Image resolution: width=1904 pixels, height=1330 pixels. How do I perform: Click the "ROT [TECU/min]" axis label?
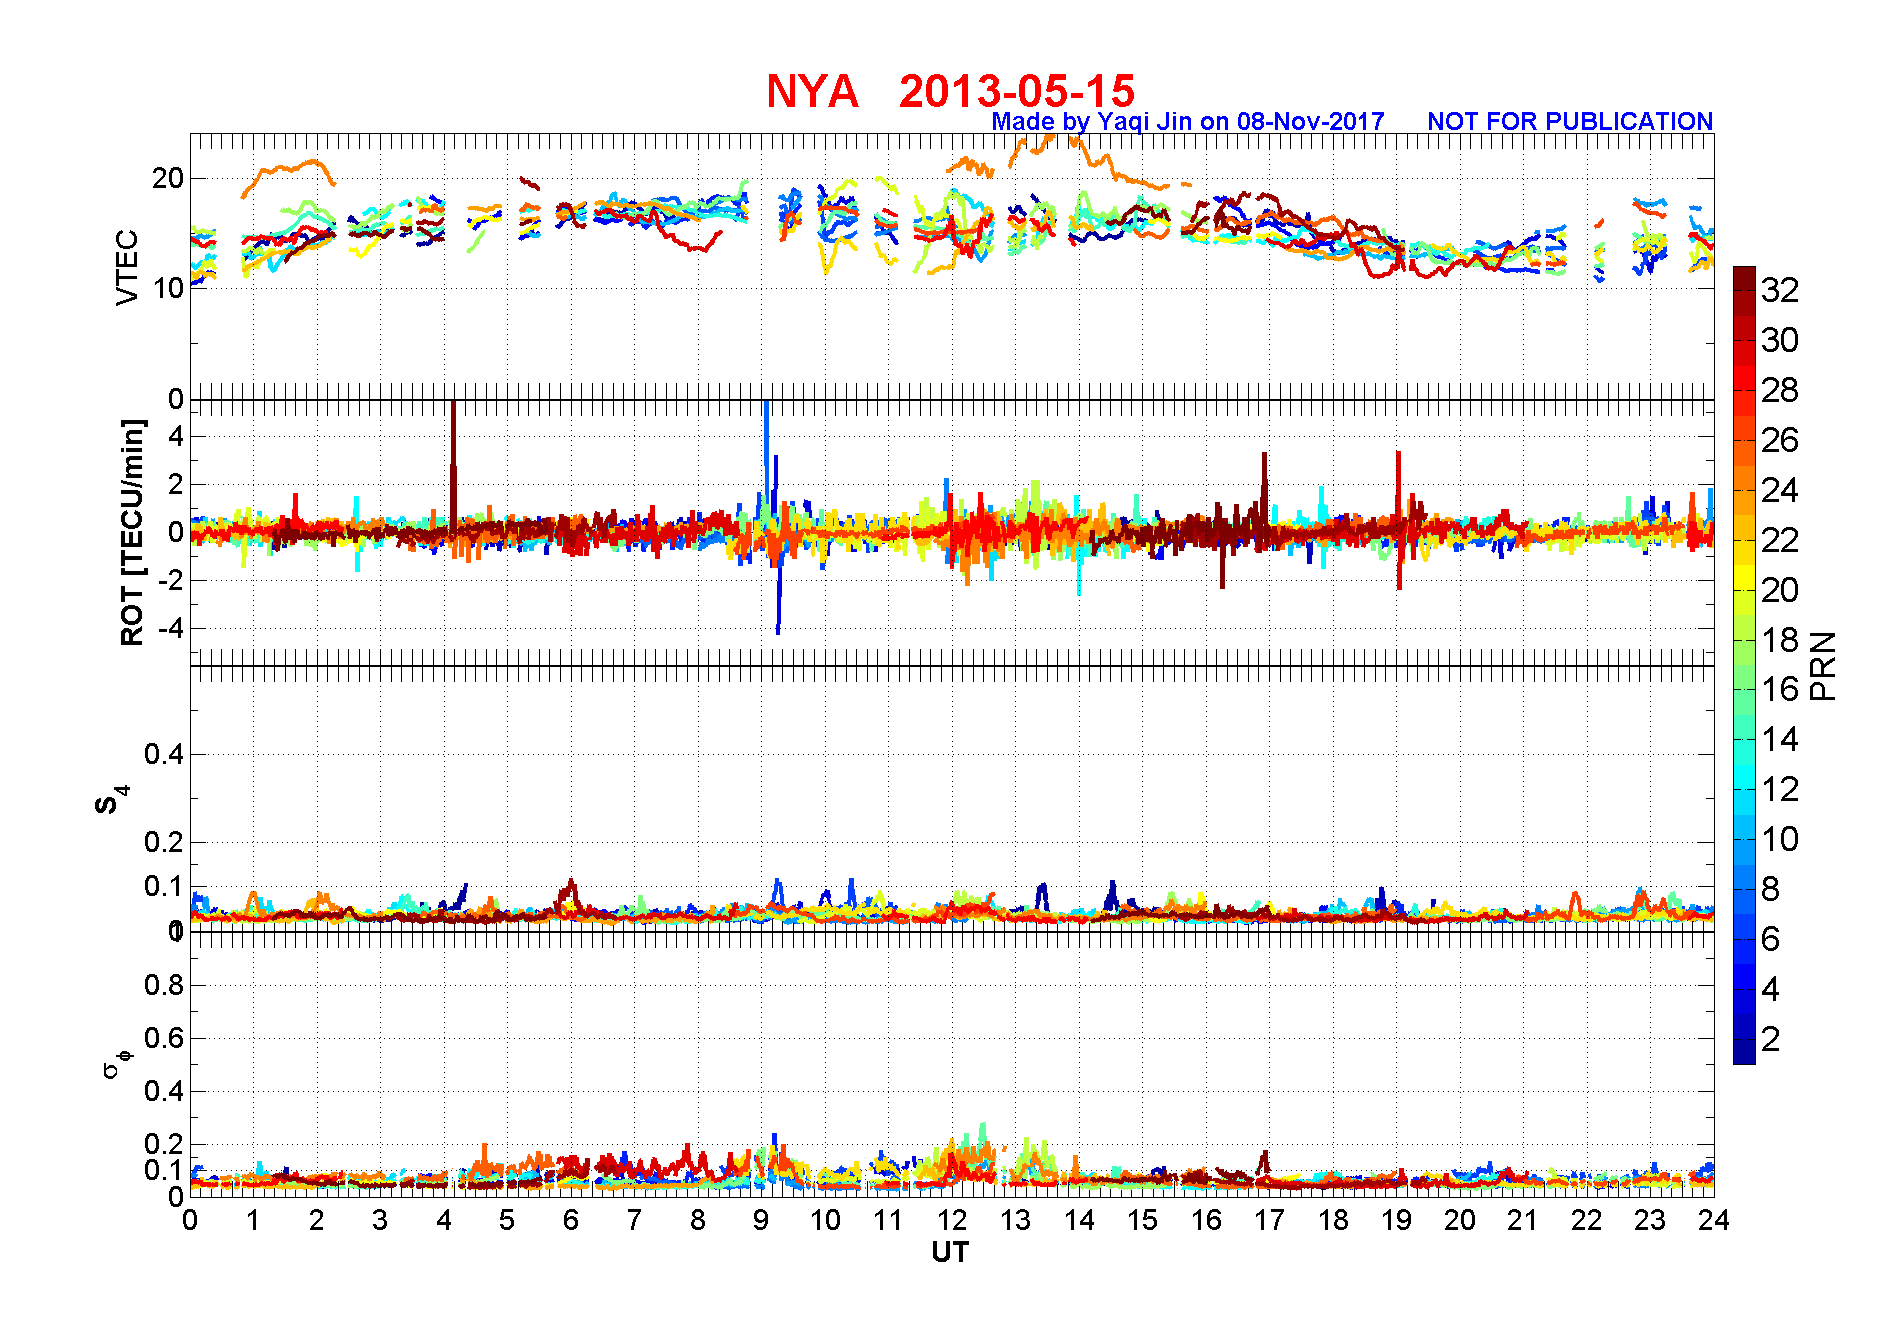(x=132, y=532)
